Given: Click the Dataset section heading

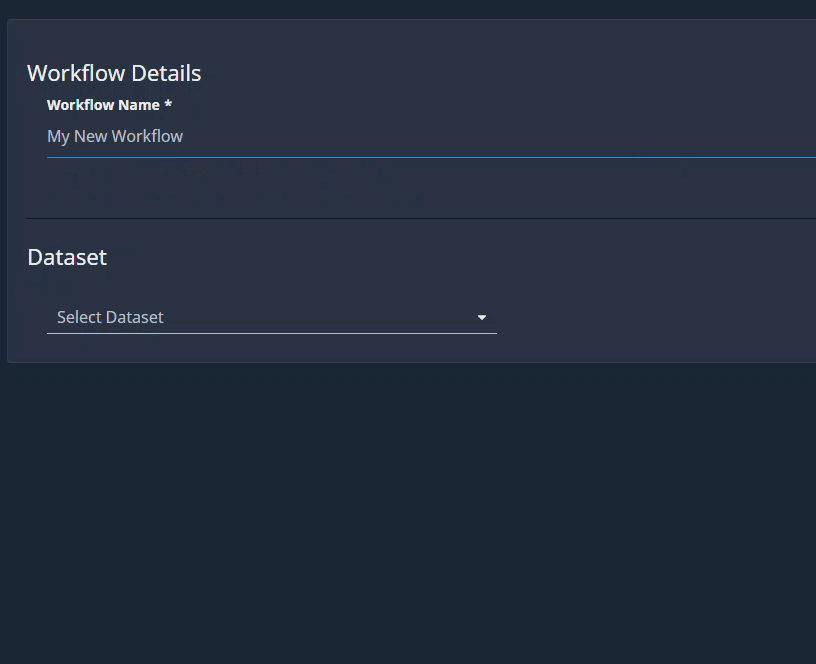Looking at the screenshot, I should 67,257.
